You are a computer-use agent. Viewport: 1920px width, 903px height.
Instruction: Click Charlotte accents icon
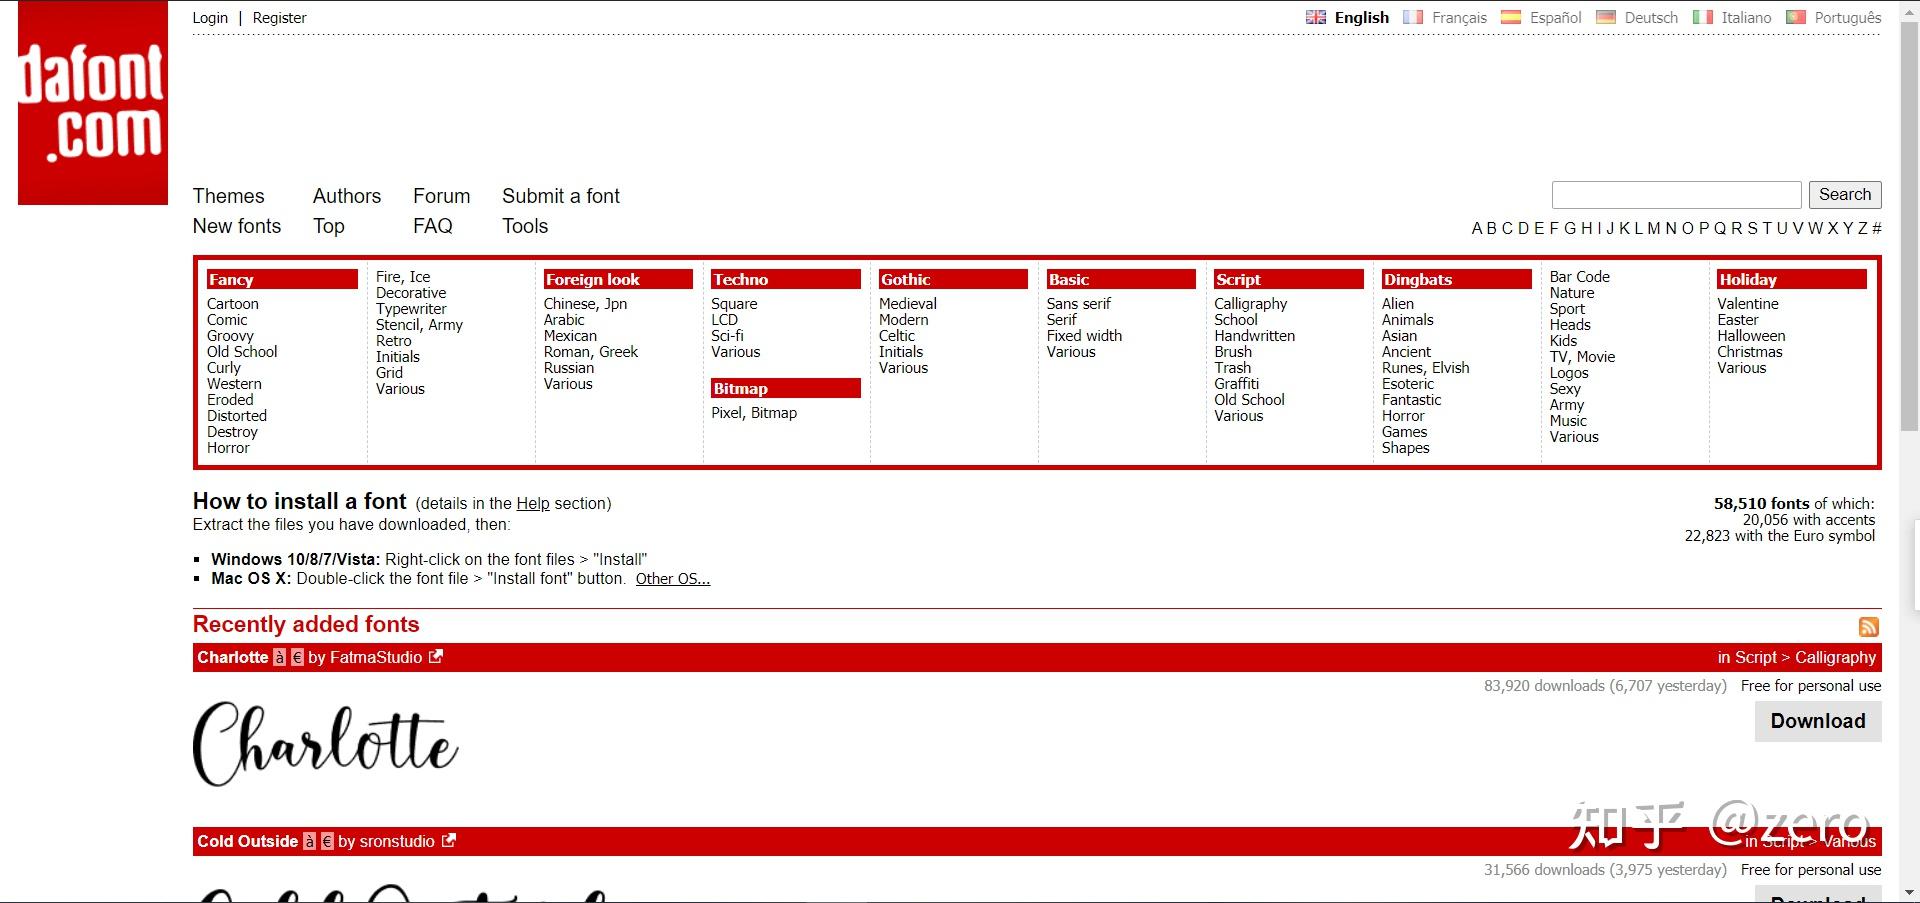pos(280,658)
